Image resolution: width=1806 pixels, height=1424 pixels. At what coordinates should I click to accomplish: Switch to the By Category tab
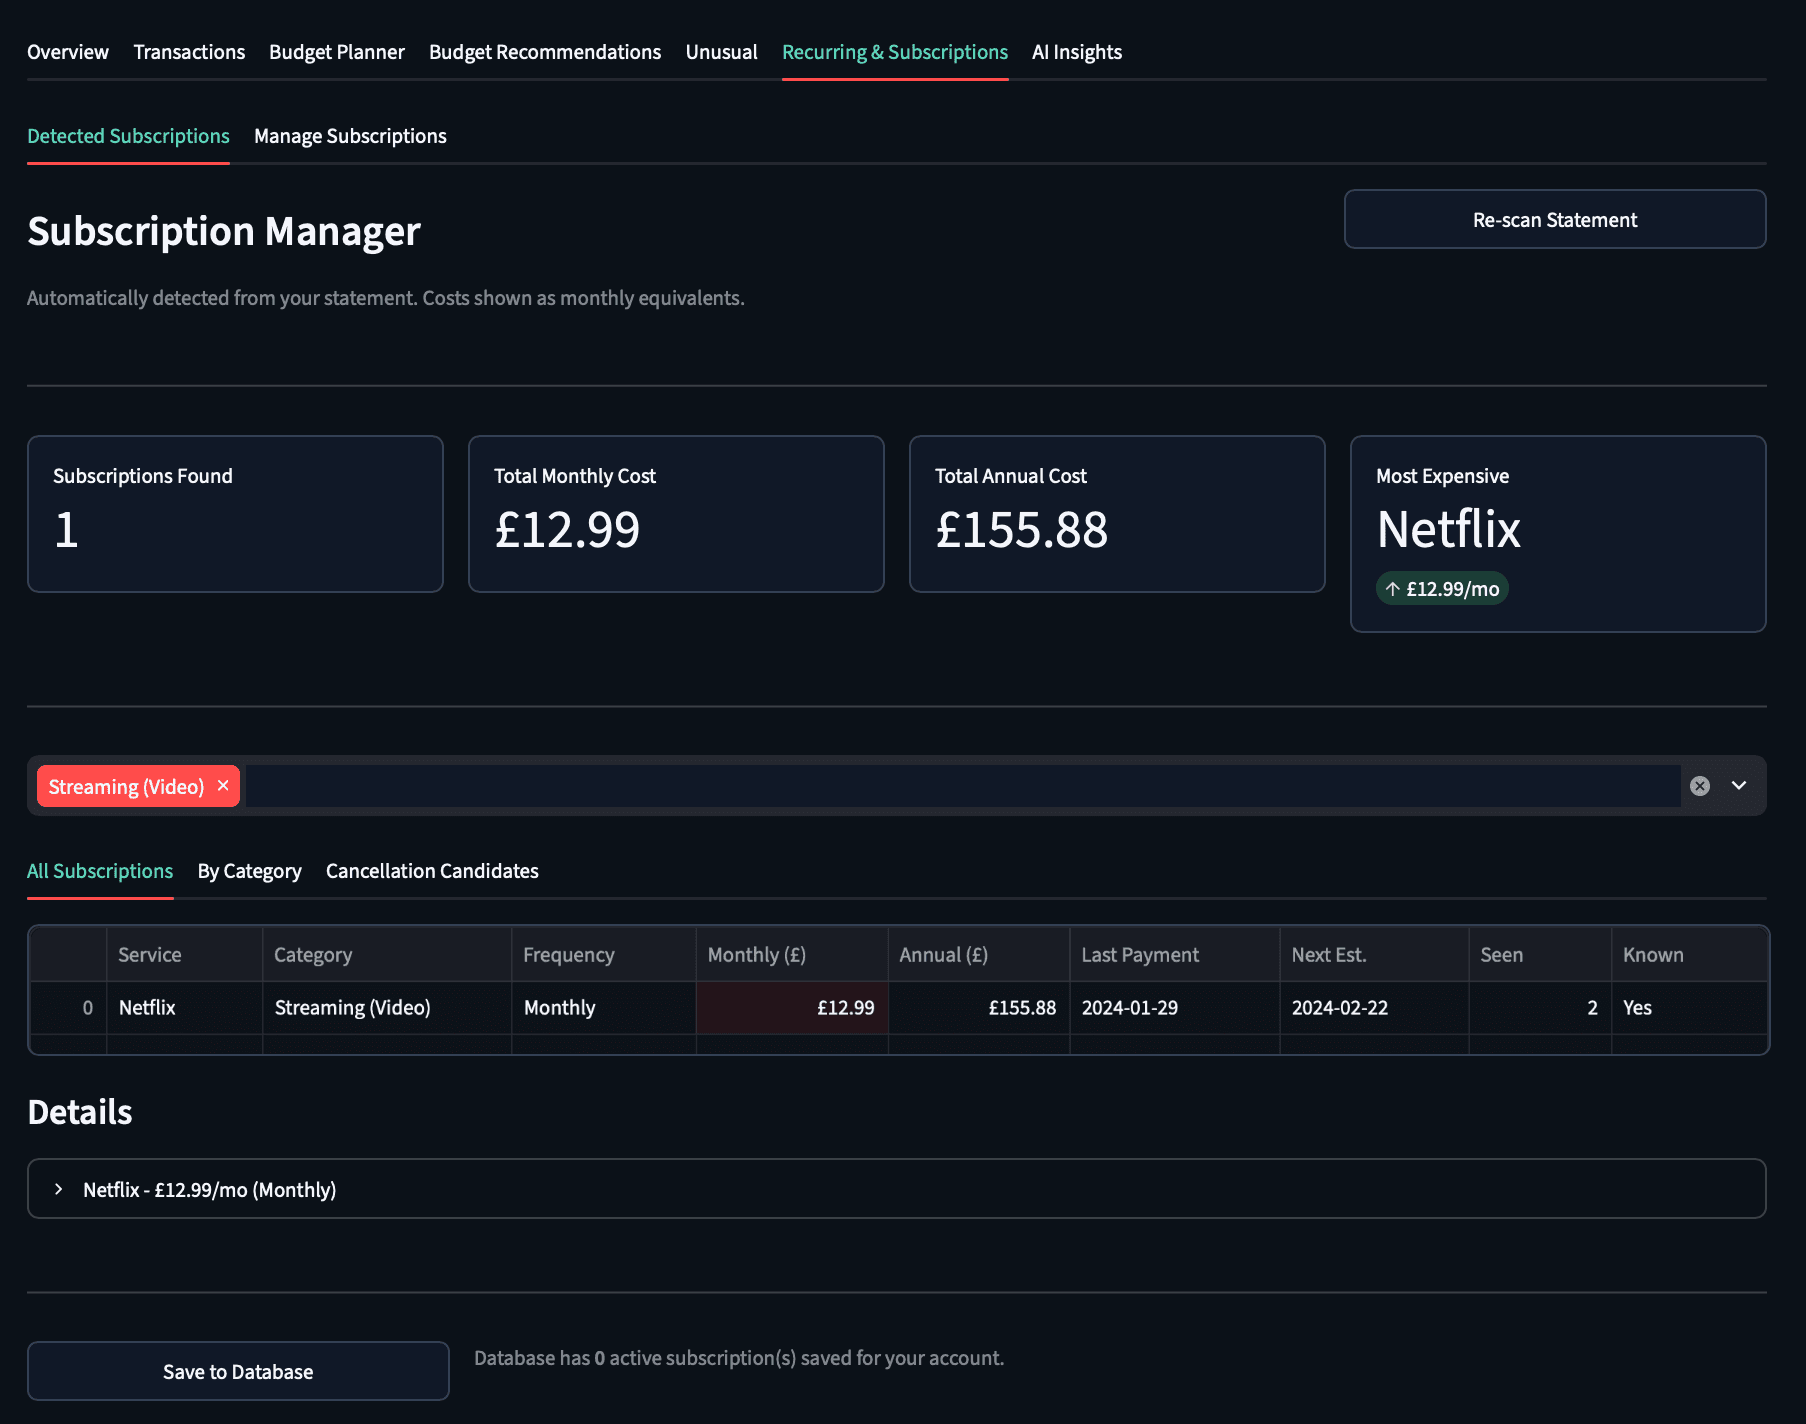click(x=250, y=871)
